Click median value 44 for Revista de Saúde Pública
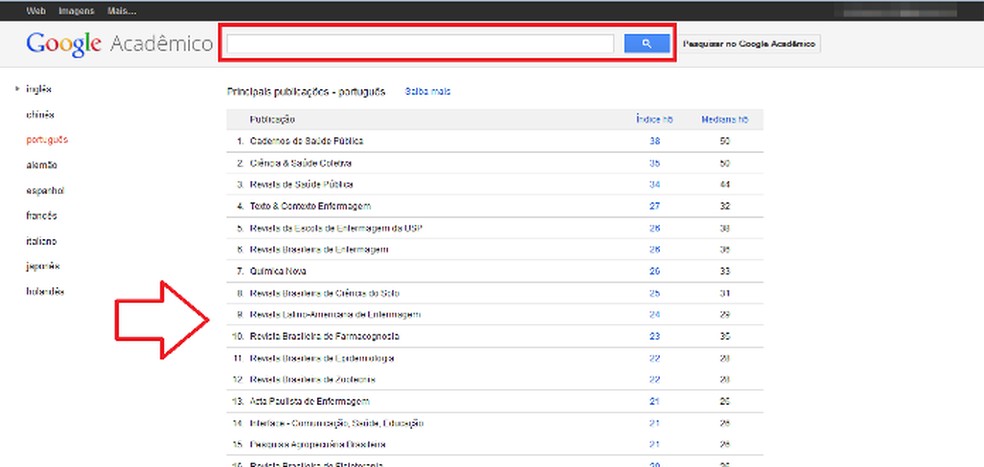The width and height of the screenshot is (984, 467). click(x=725, y=185)
